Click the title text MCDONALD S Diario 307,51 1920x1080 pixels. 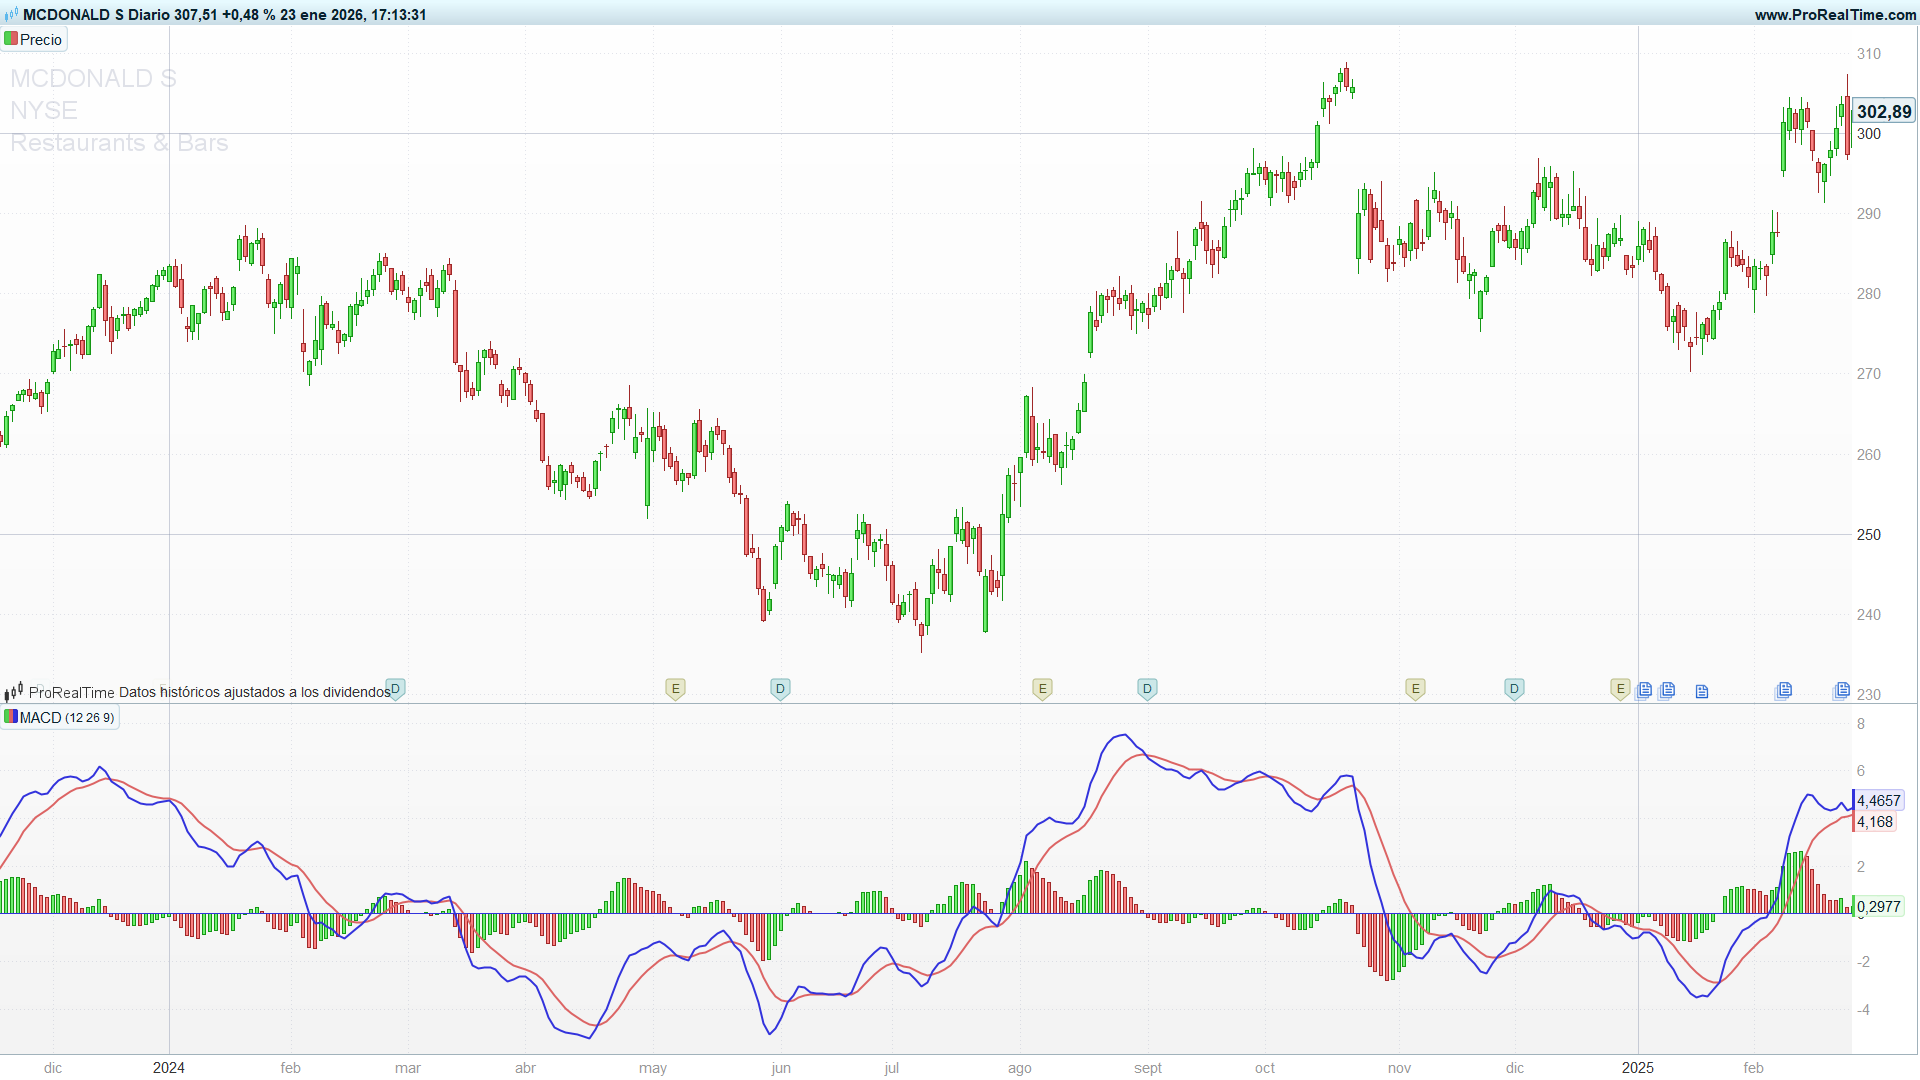click(x=120, y=14)
